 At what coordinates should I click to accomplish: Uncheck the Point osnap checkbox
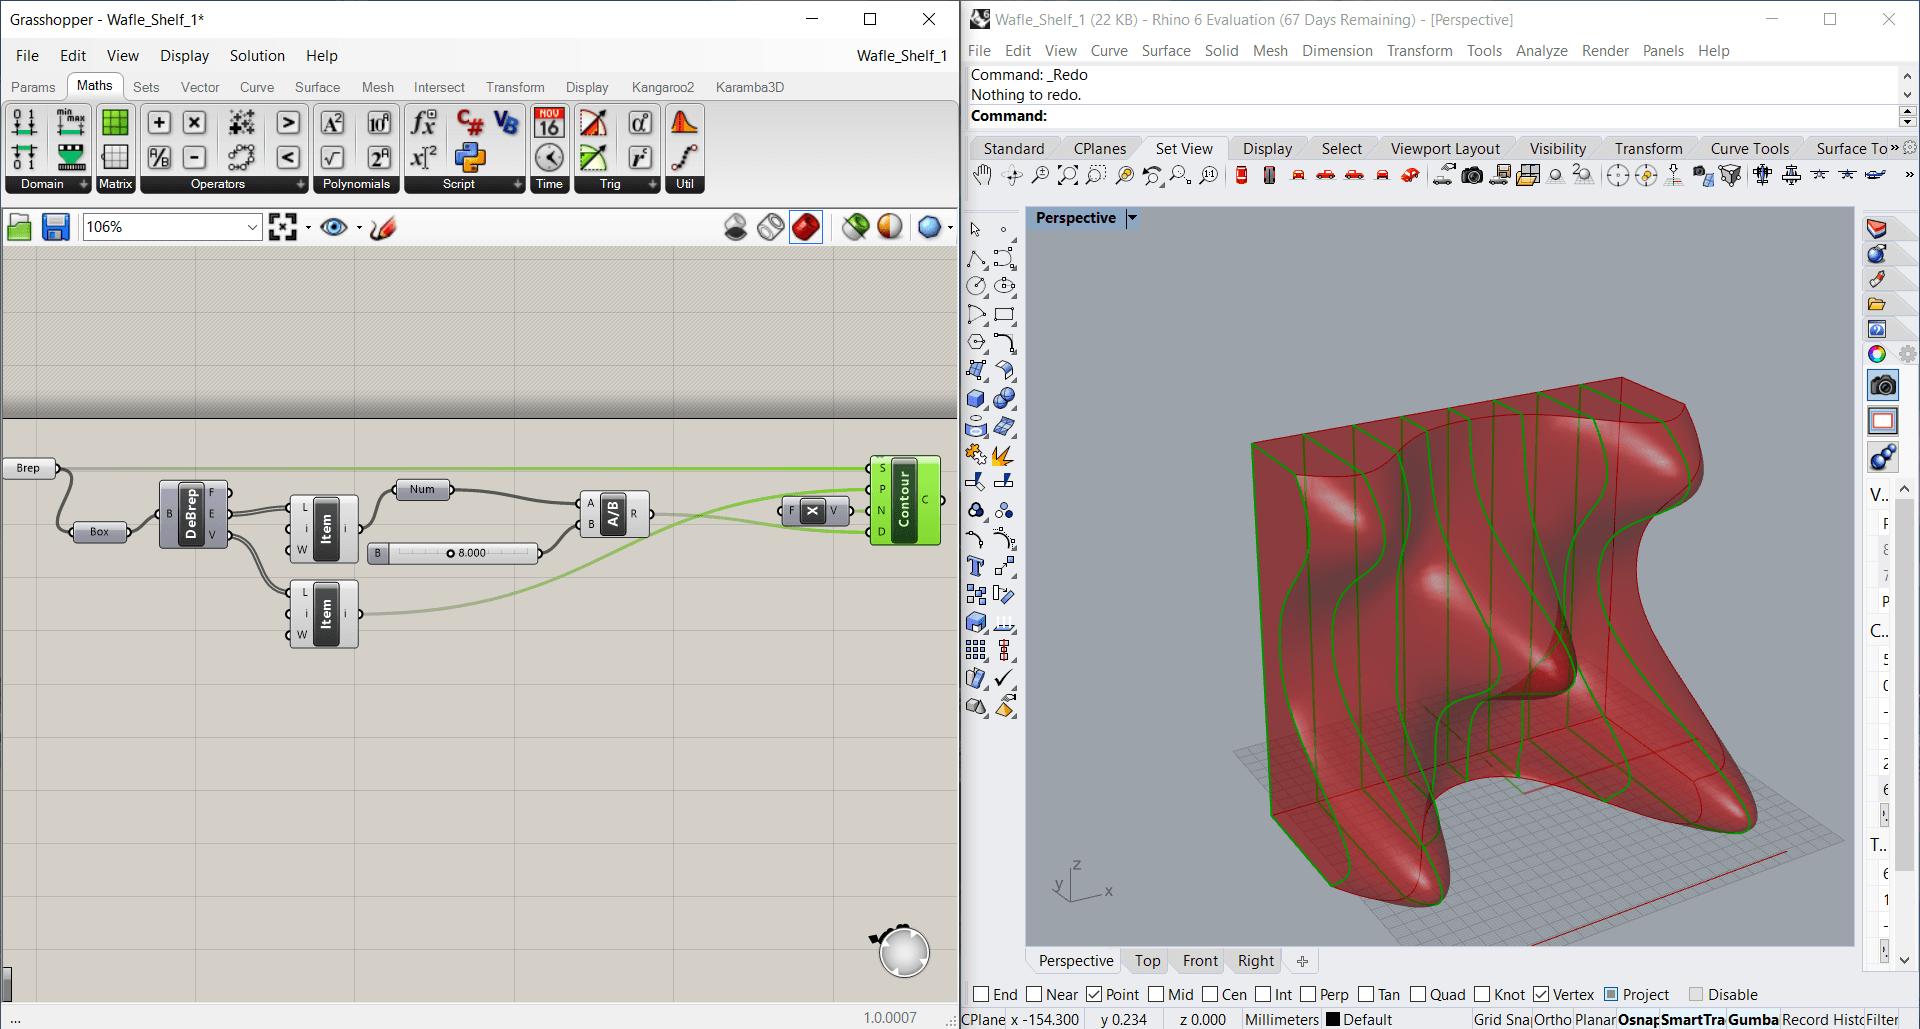point(1094,994)
